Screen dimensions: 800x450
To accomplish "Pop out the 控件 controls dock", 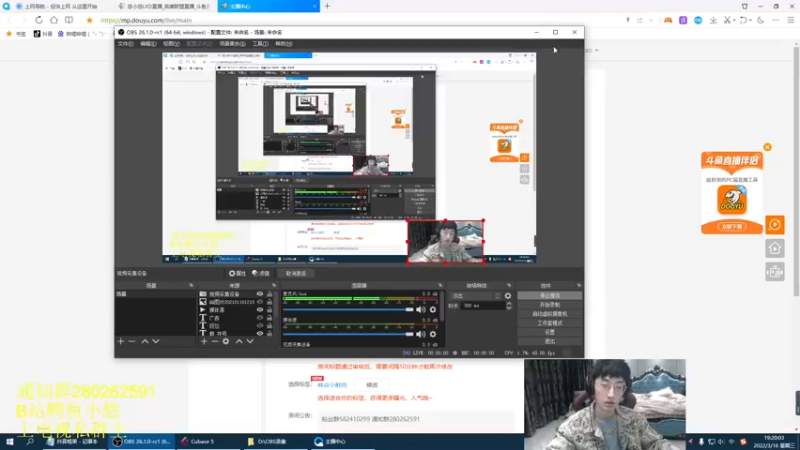I will pos(579,285).
